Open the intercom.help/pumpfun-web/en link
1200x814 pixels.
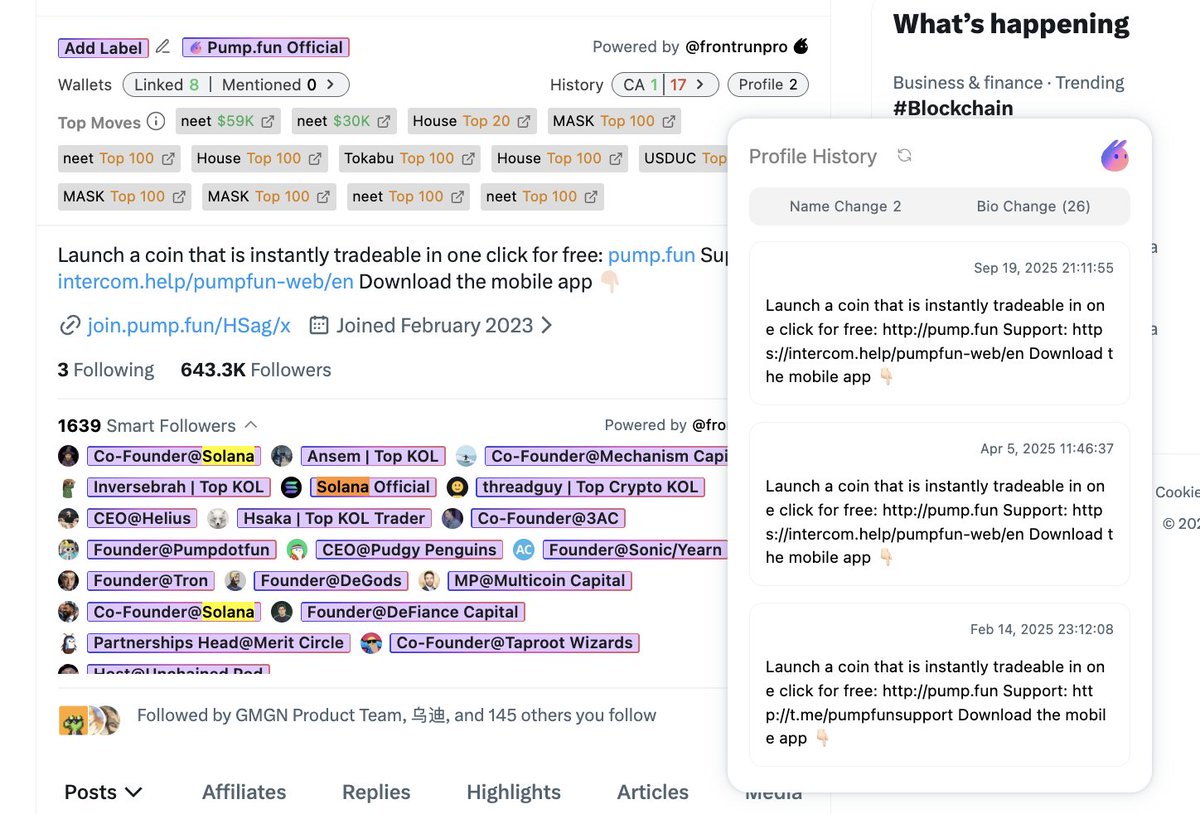pyautogui.click(x=205, y=281)
